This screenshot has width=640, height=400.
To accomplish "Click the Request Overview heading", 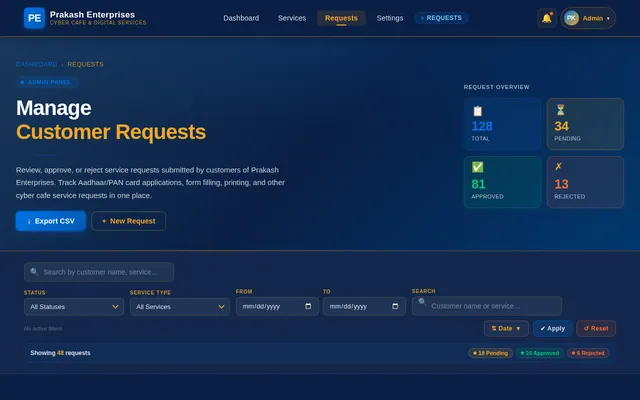I will click(496, 87).
